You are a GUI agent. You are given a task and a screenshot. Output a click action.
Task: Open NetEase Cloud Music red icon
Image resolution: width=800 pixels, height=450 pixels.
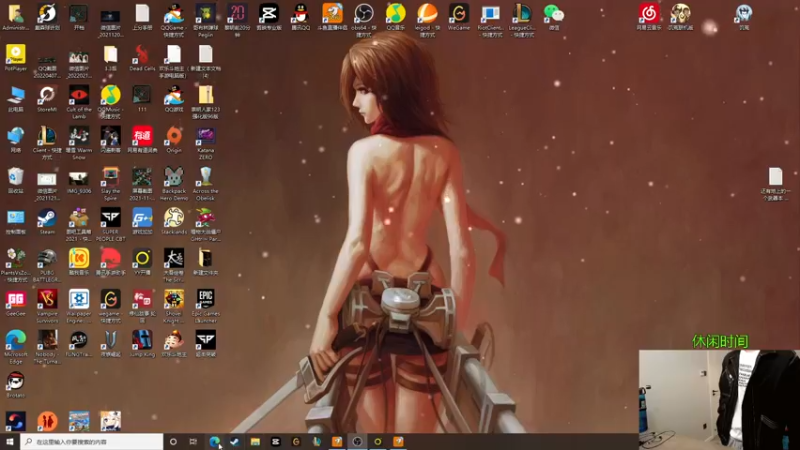[x=649, y=17]
